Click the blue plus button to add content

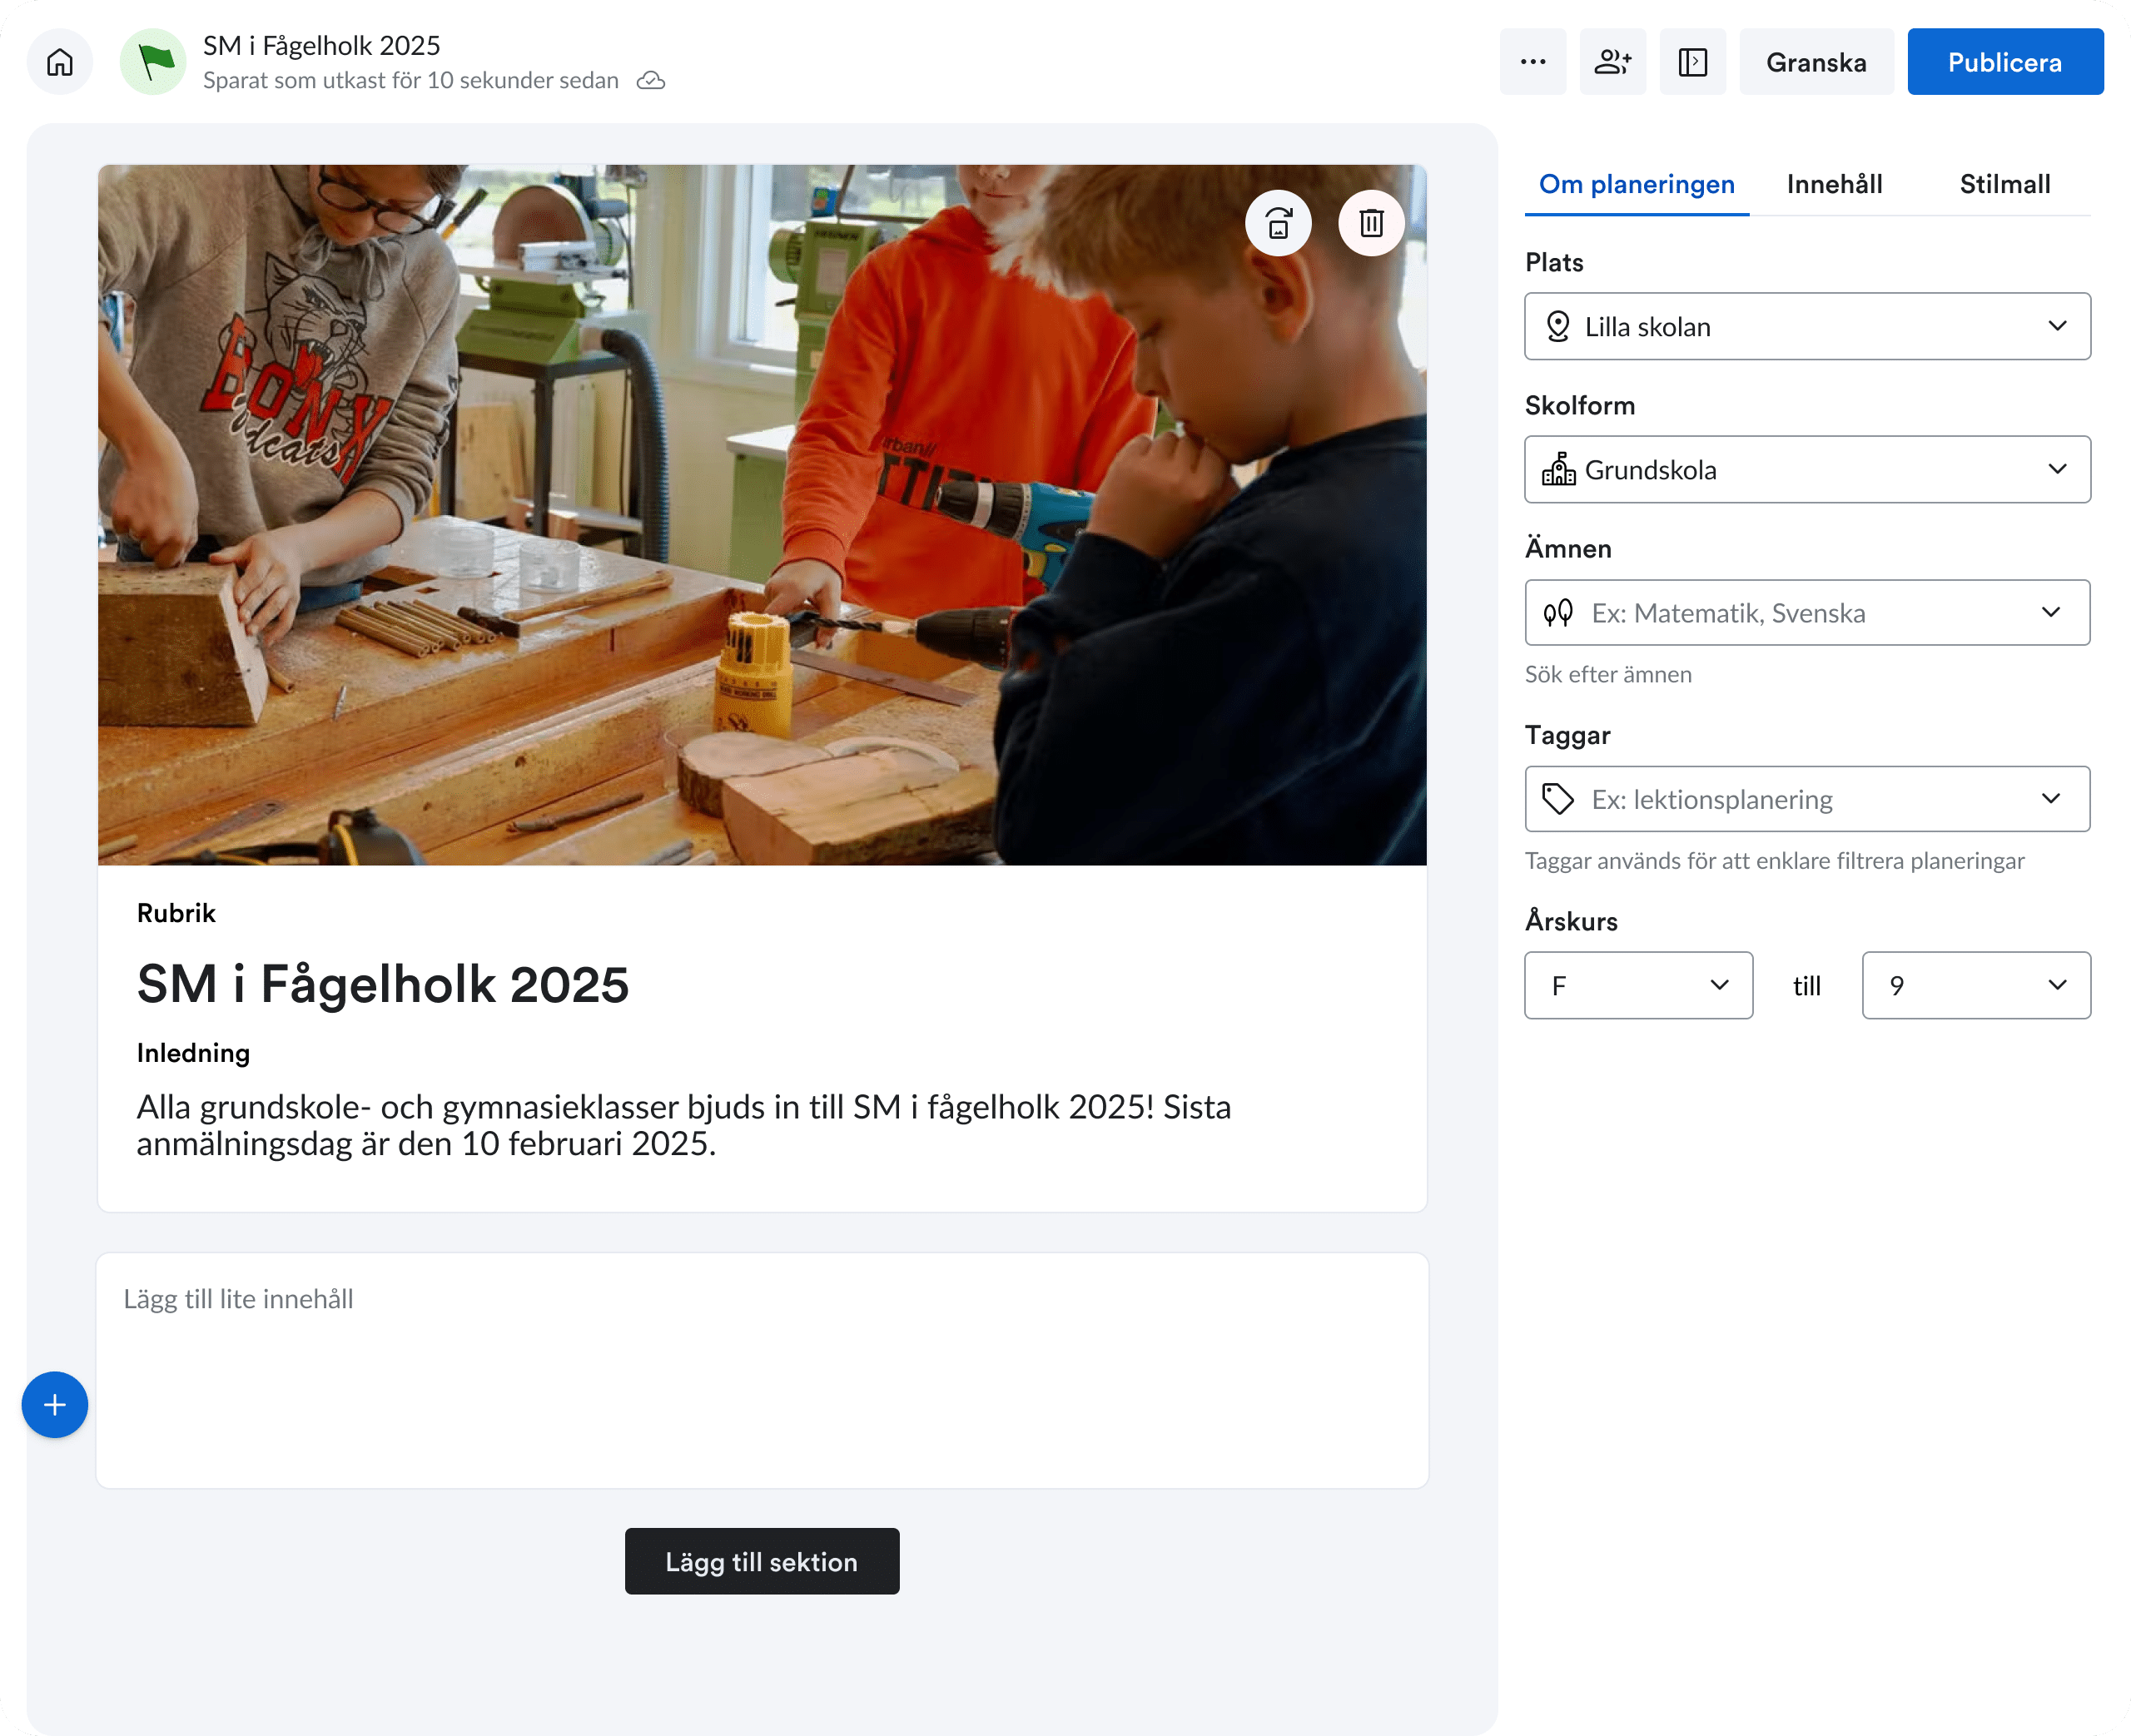tap(54, 1404)
